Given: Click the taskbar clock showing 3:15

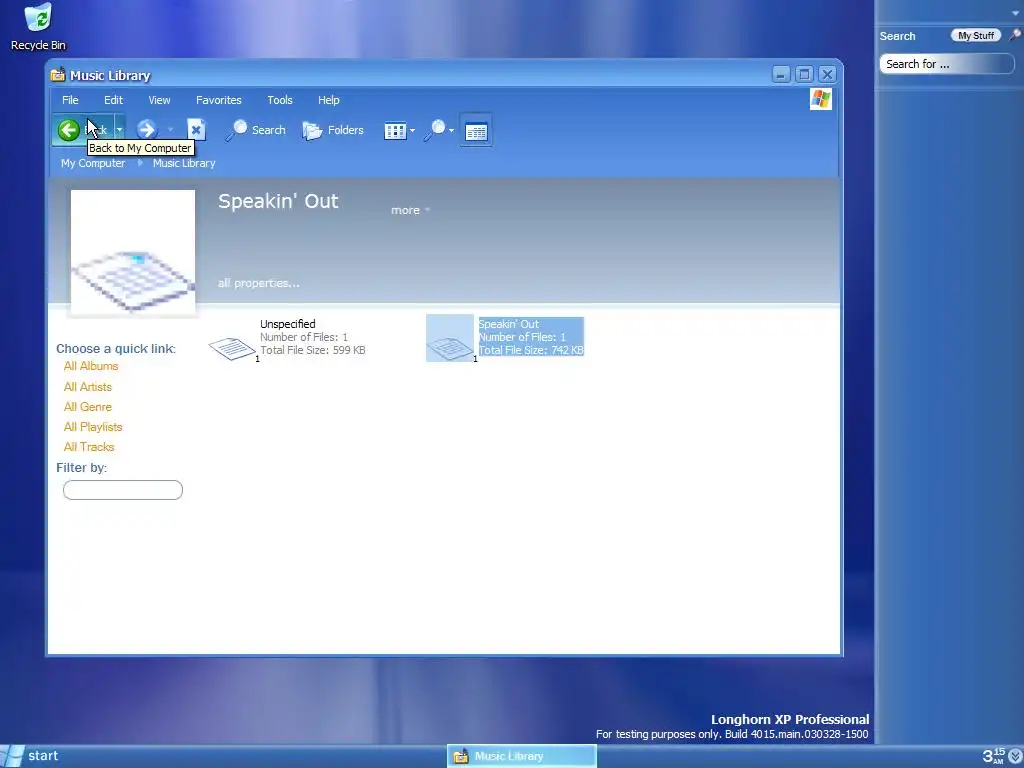Looking at the screenshot, I should [993, 756].
